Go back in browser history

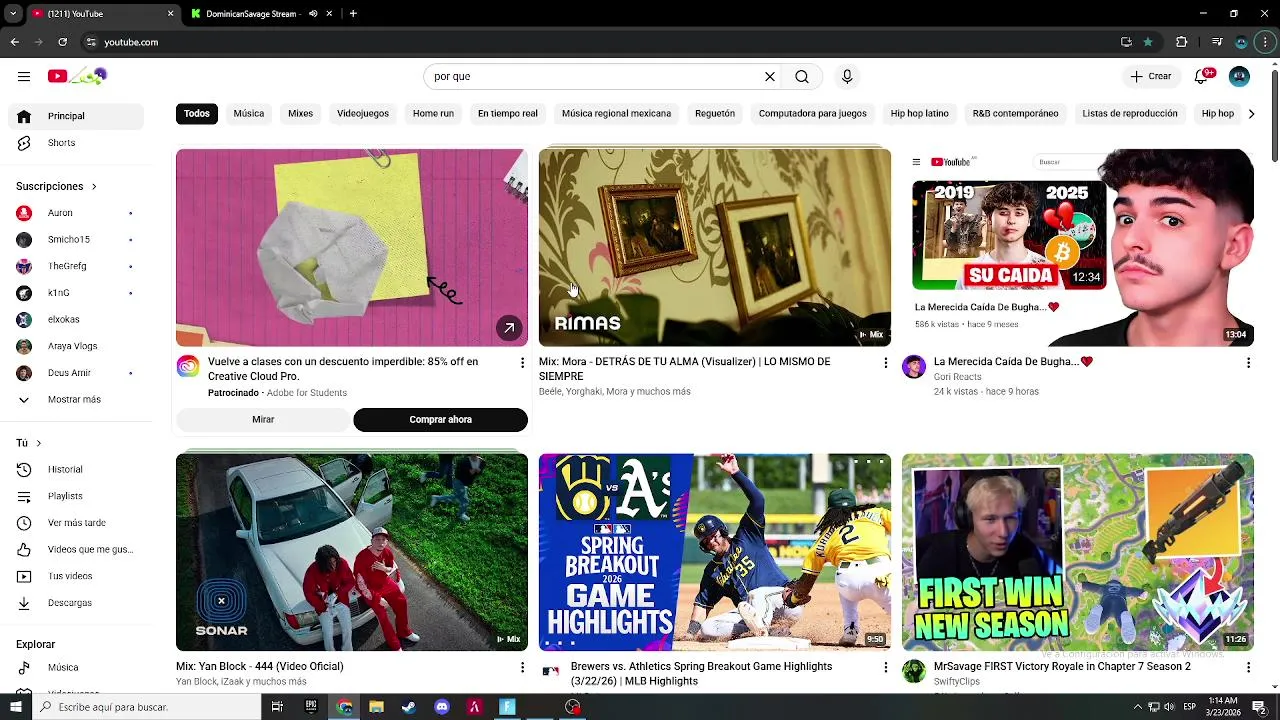pos(14,42)
